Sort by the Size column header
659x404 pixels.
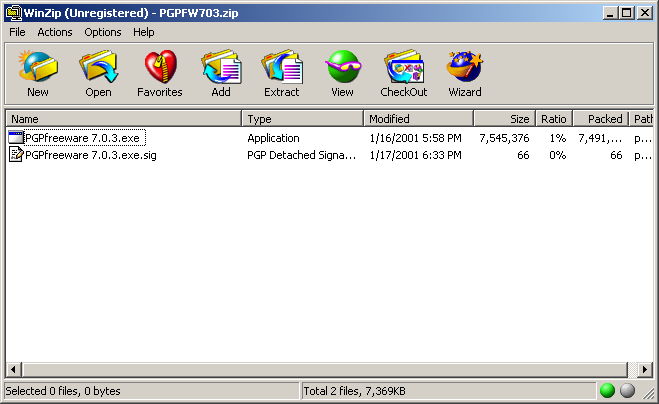[x=505, y=119]
